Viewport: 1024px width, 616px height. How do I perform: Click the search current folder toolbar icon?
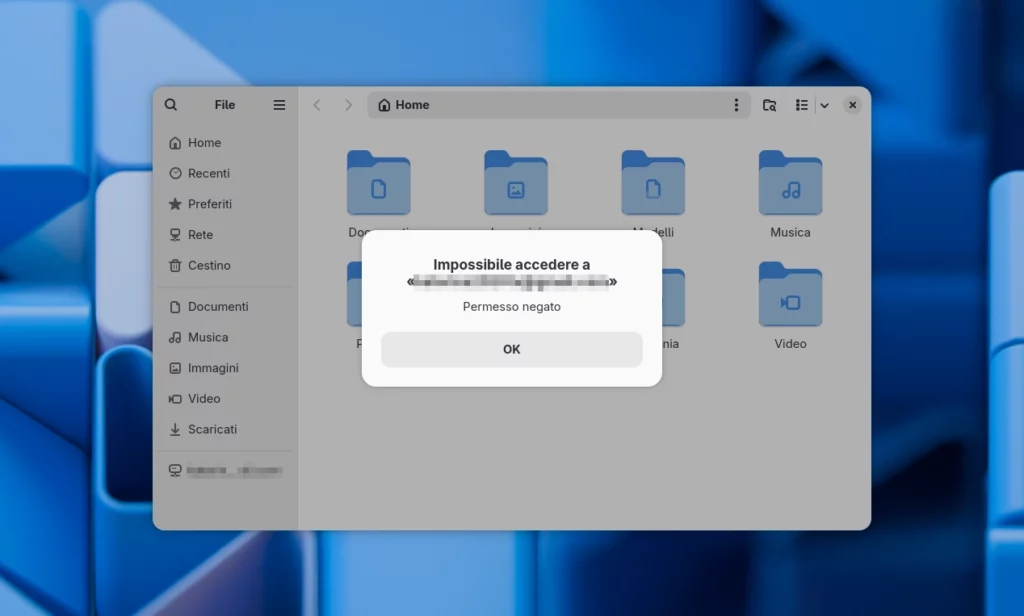point(769,104)
